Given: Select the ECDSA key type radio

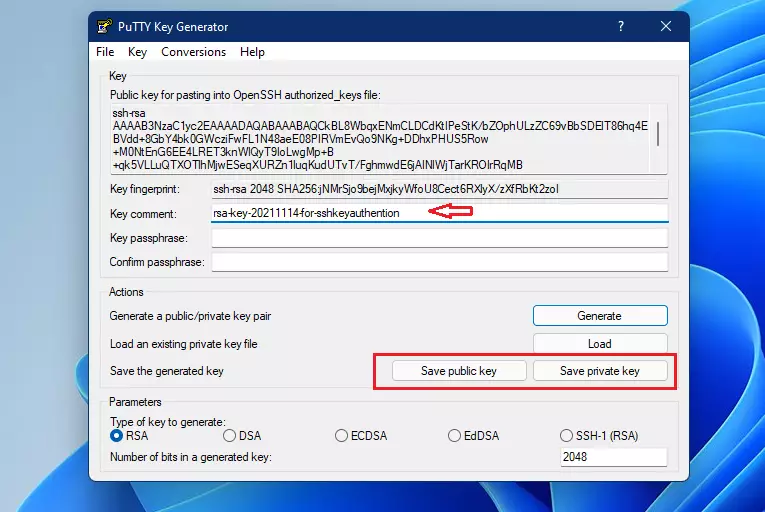Looking at the screenshot, I should tap(342, 435).
